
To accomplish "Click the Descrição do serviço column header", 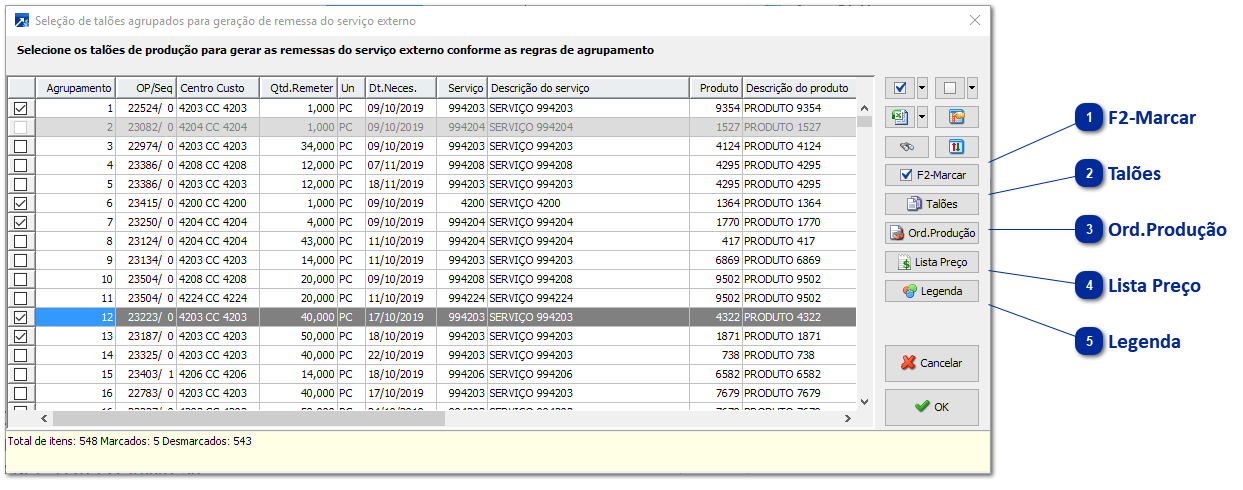I will [x=588, y=88].
